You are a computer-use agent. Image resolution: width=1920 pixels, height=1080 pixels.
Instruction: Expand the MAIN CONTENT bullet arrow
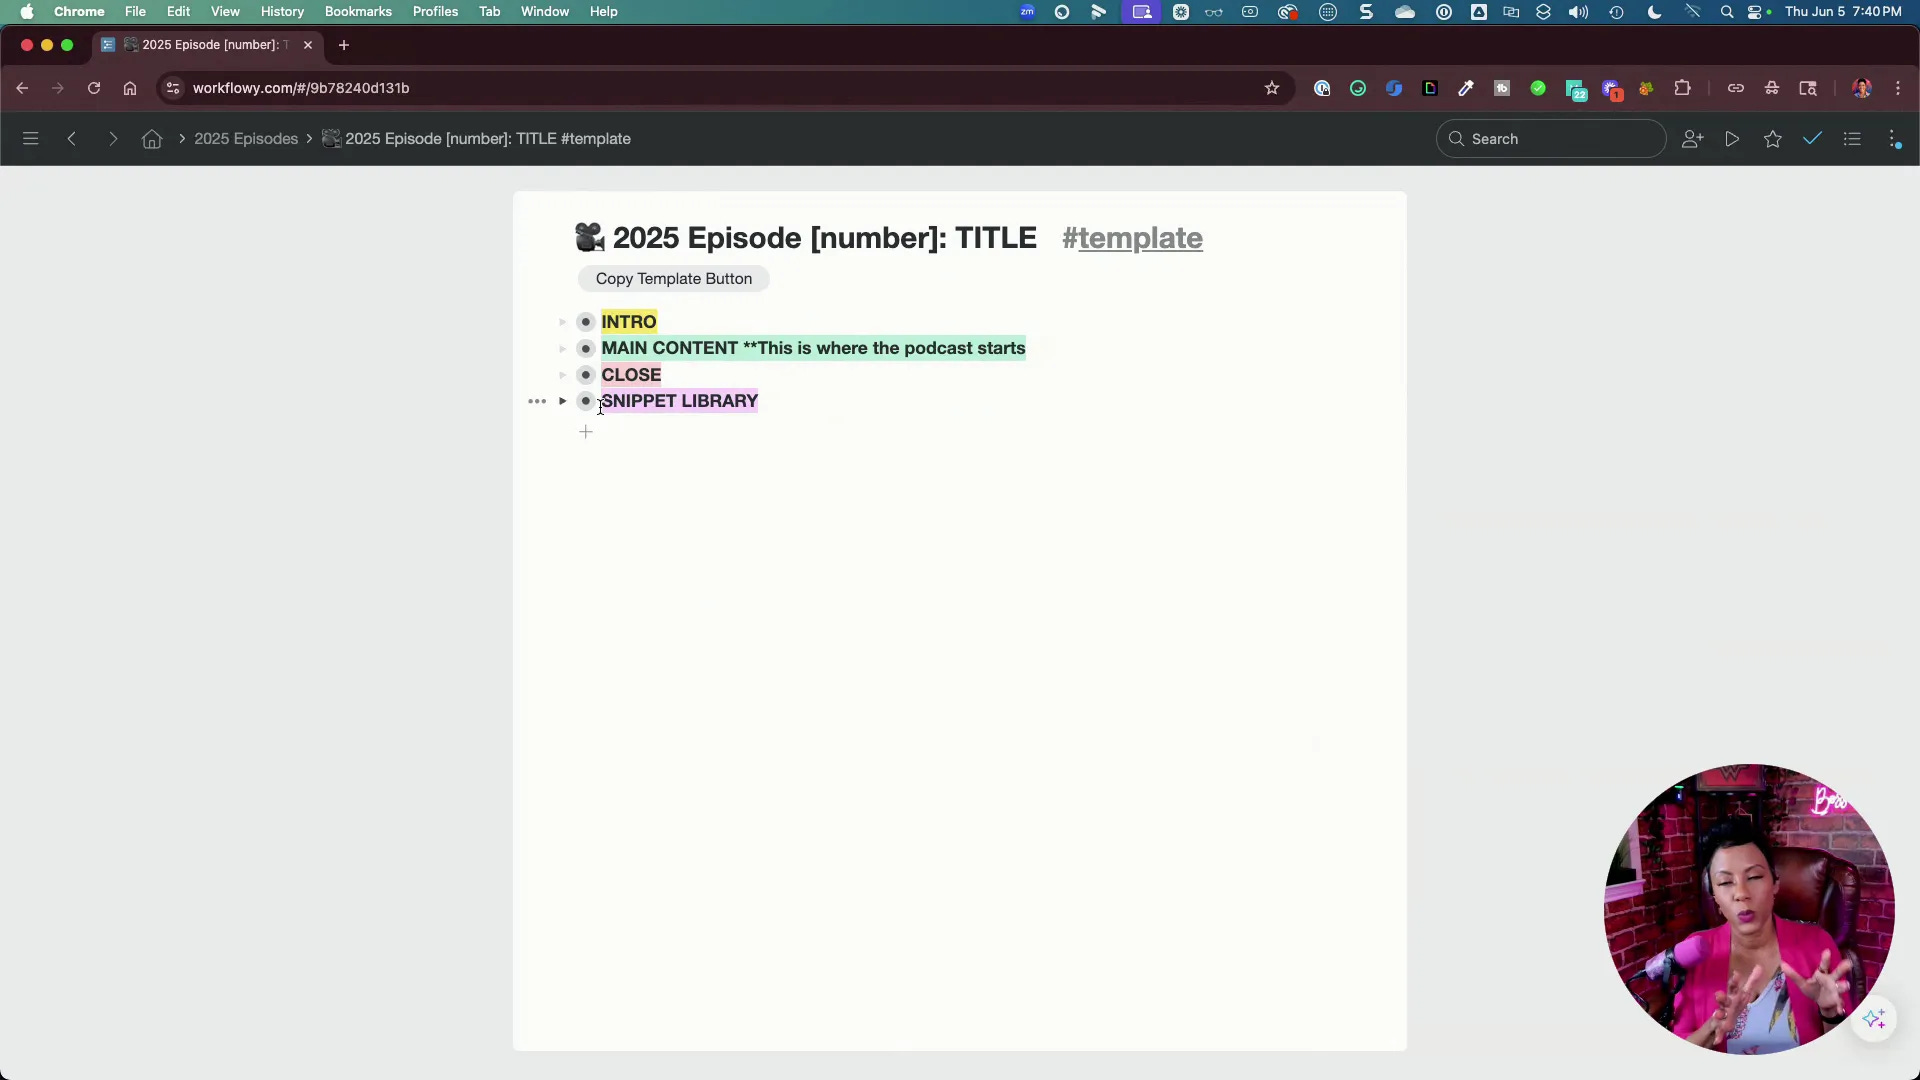[x=563, y=348]
